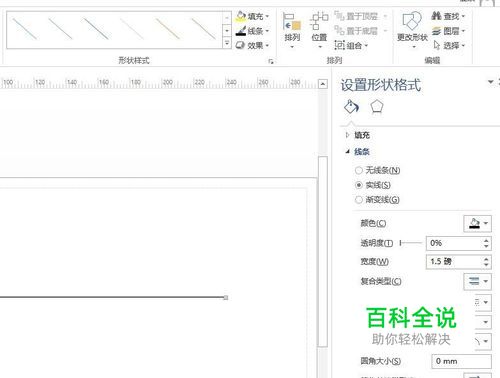Click the 颜色(C) label
Image resolution: width=500 pixels, height=378 pixels.
(x=373, y=223)
